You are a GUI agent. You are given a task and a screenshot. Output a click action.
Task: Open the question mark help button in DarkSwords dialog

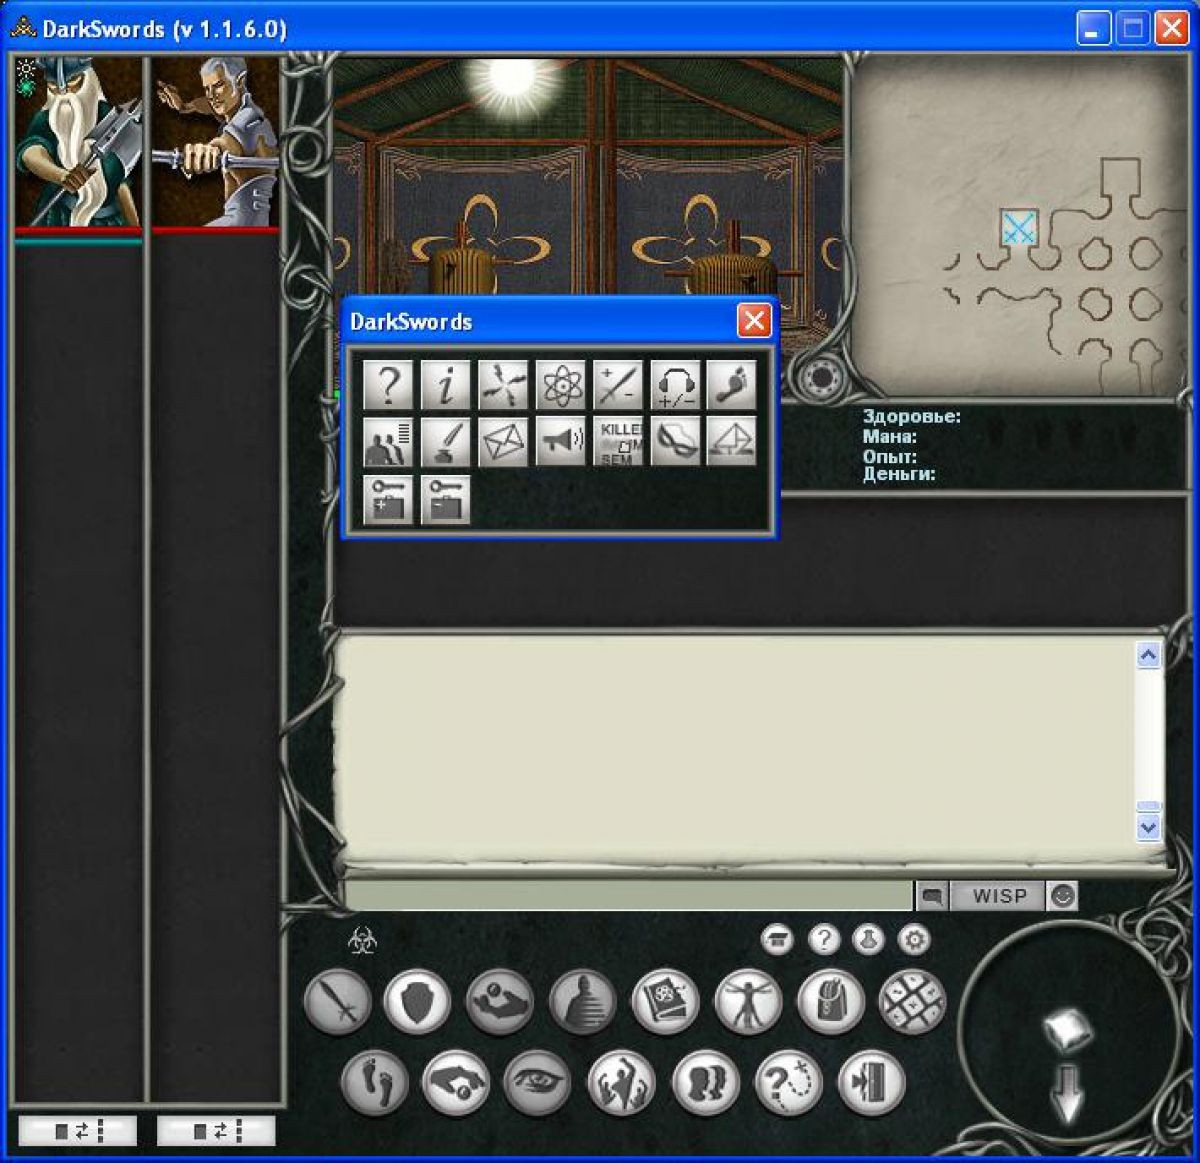[x=387, y=385]
